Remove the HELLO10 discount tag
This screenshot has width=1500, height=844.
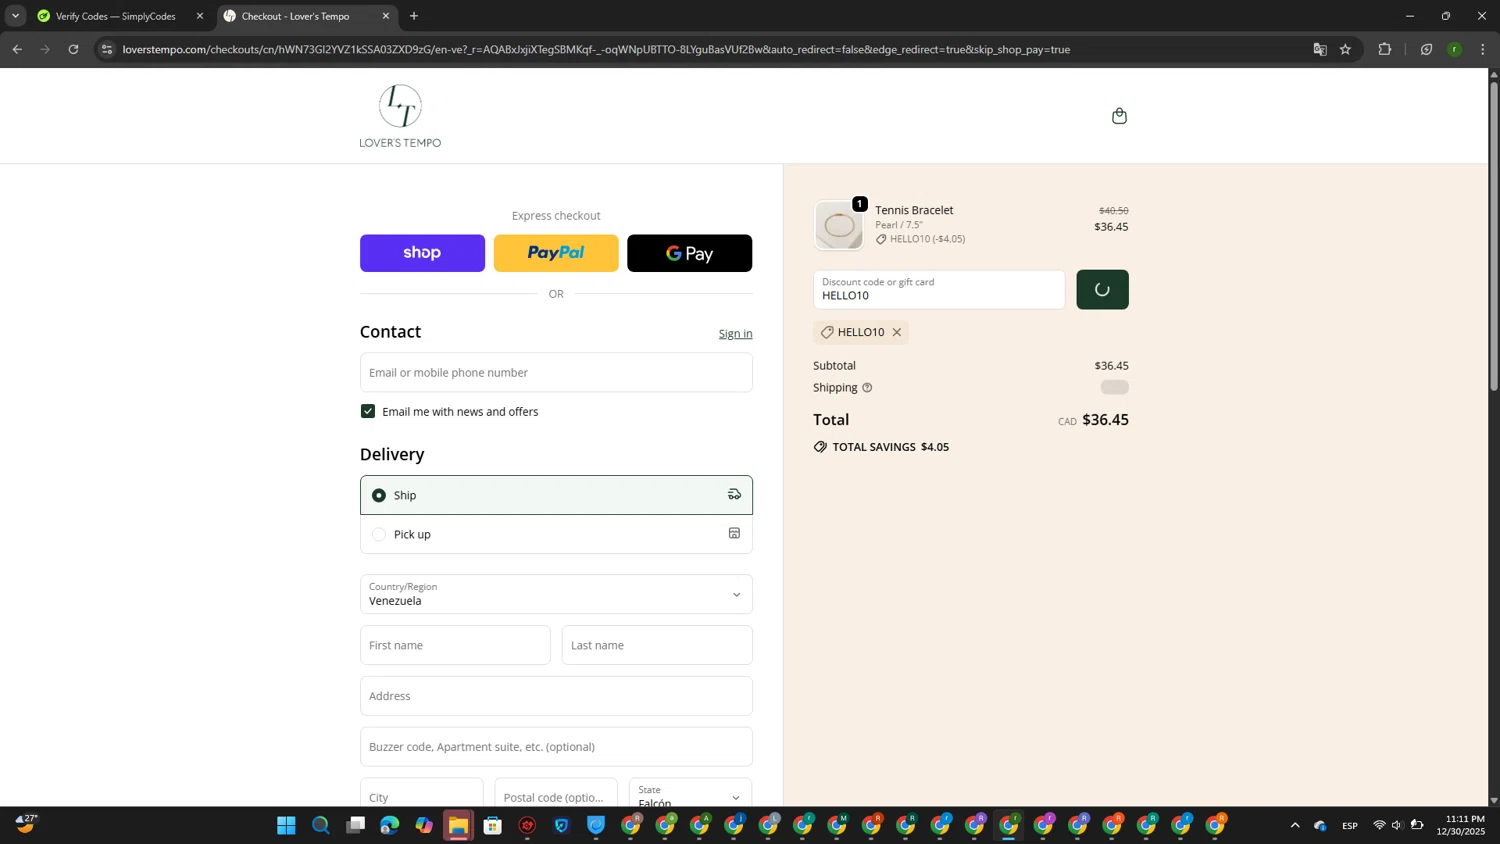897,332
